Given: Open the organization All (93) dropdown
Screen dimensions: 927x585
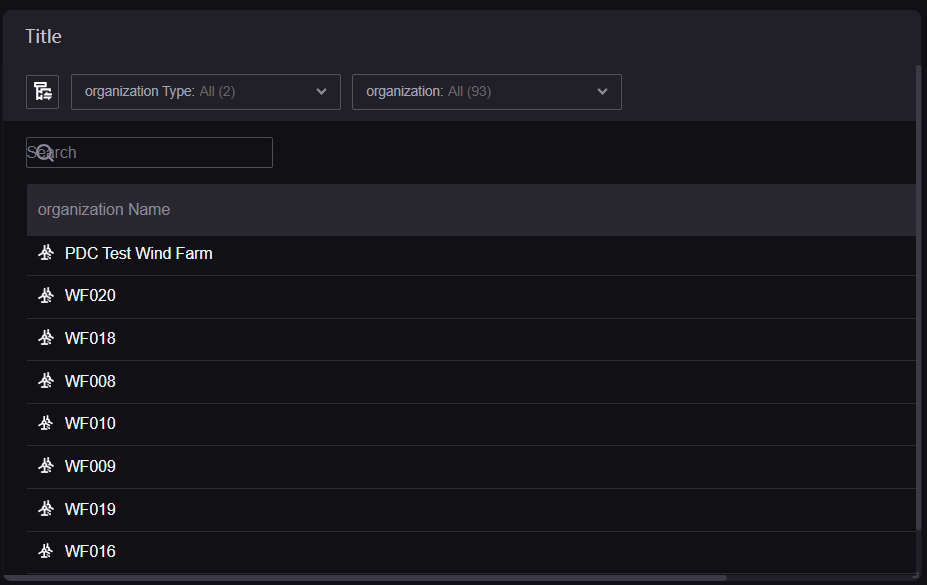Looking at the screenshot, I should [487, 92].
